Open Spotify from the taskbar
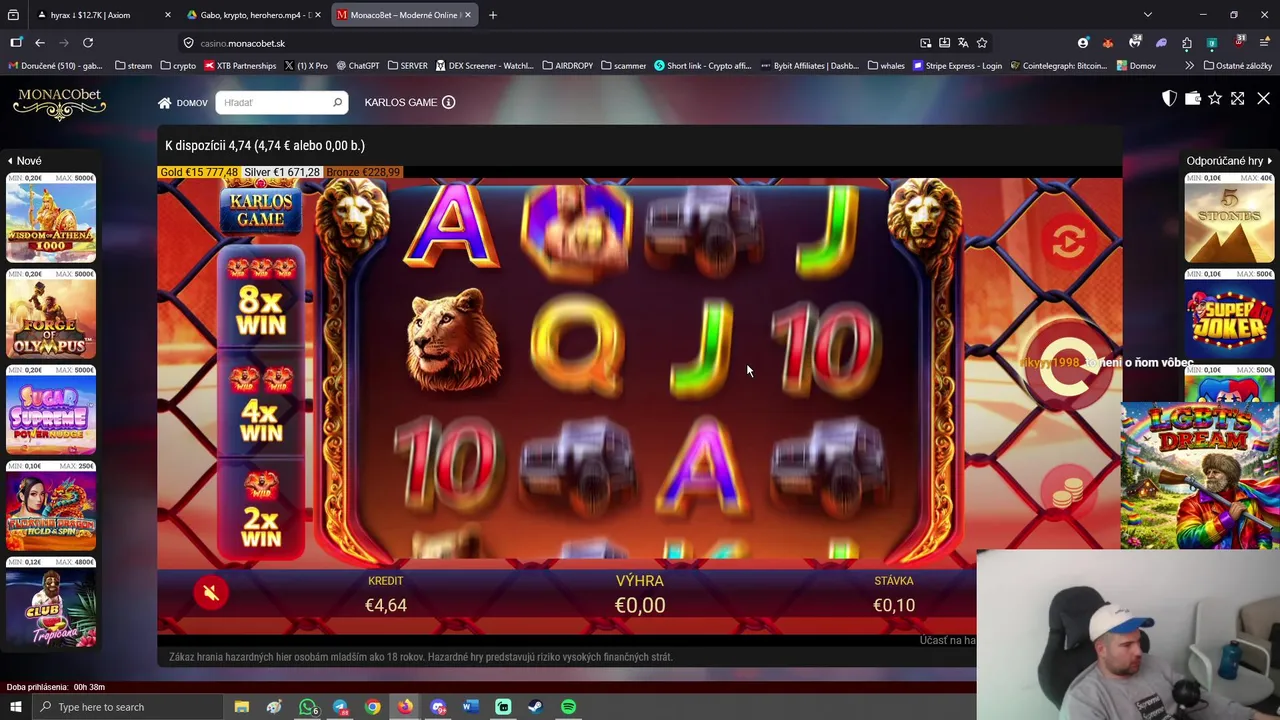1280x720 pixels. click(x=568, y=707)
